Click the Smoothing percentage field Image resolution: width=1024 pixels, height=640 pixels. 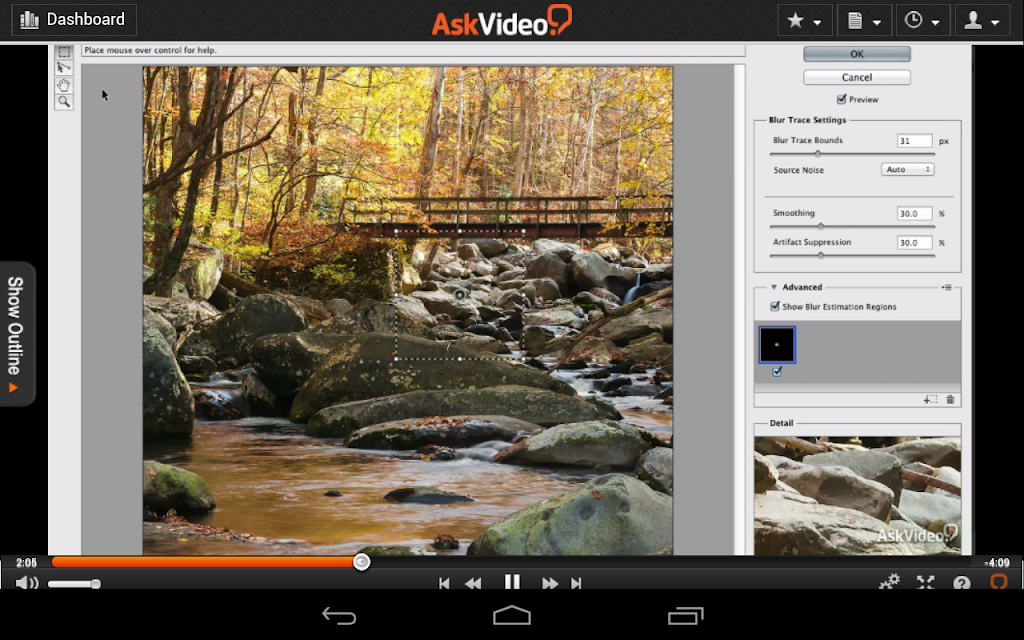click(914, 214)
